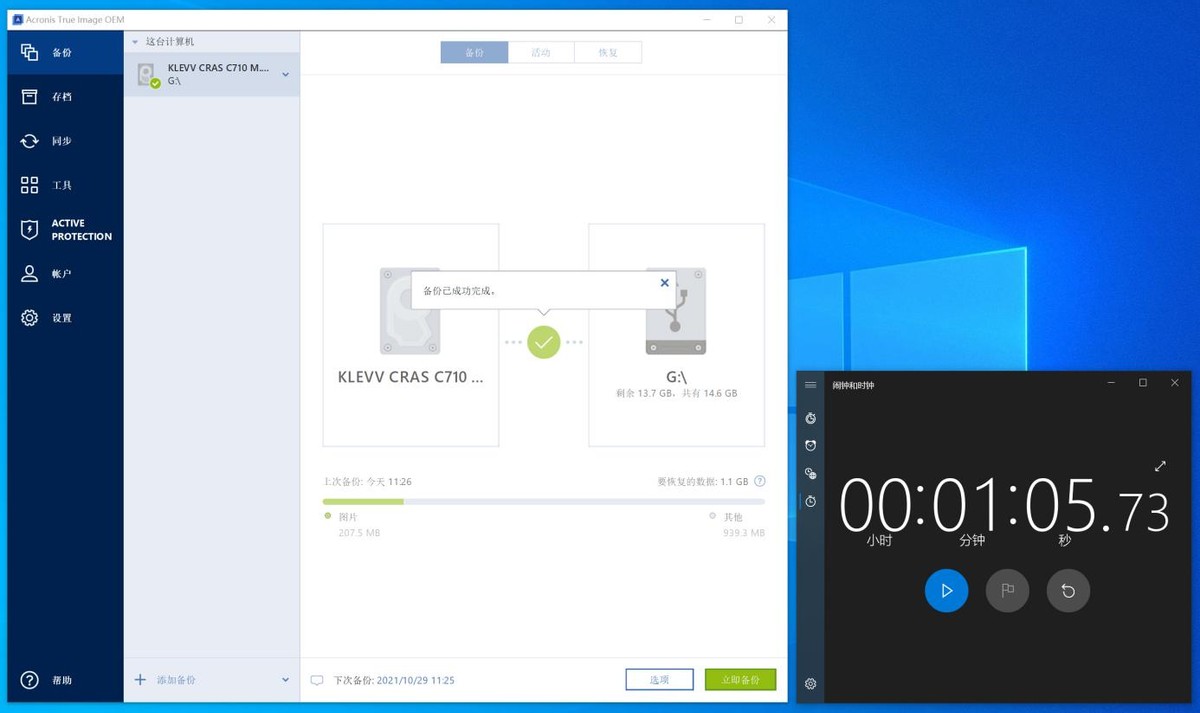Open the 帐户 account section
The width and height of the screenshot is (1200, 713).
pos(65,273)
